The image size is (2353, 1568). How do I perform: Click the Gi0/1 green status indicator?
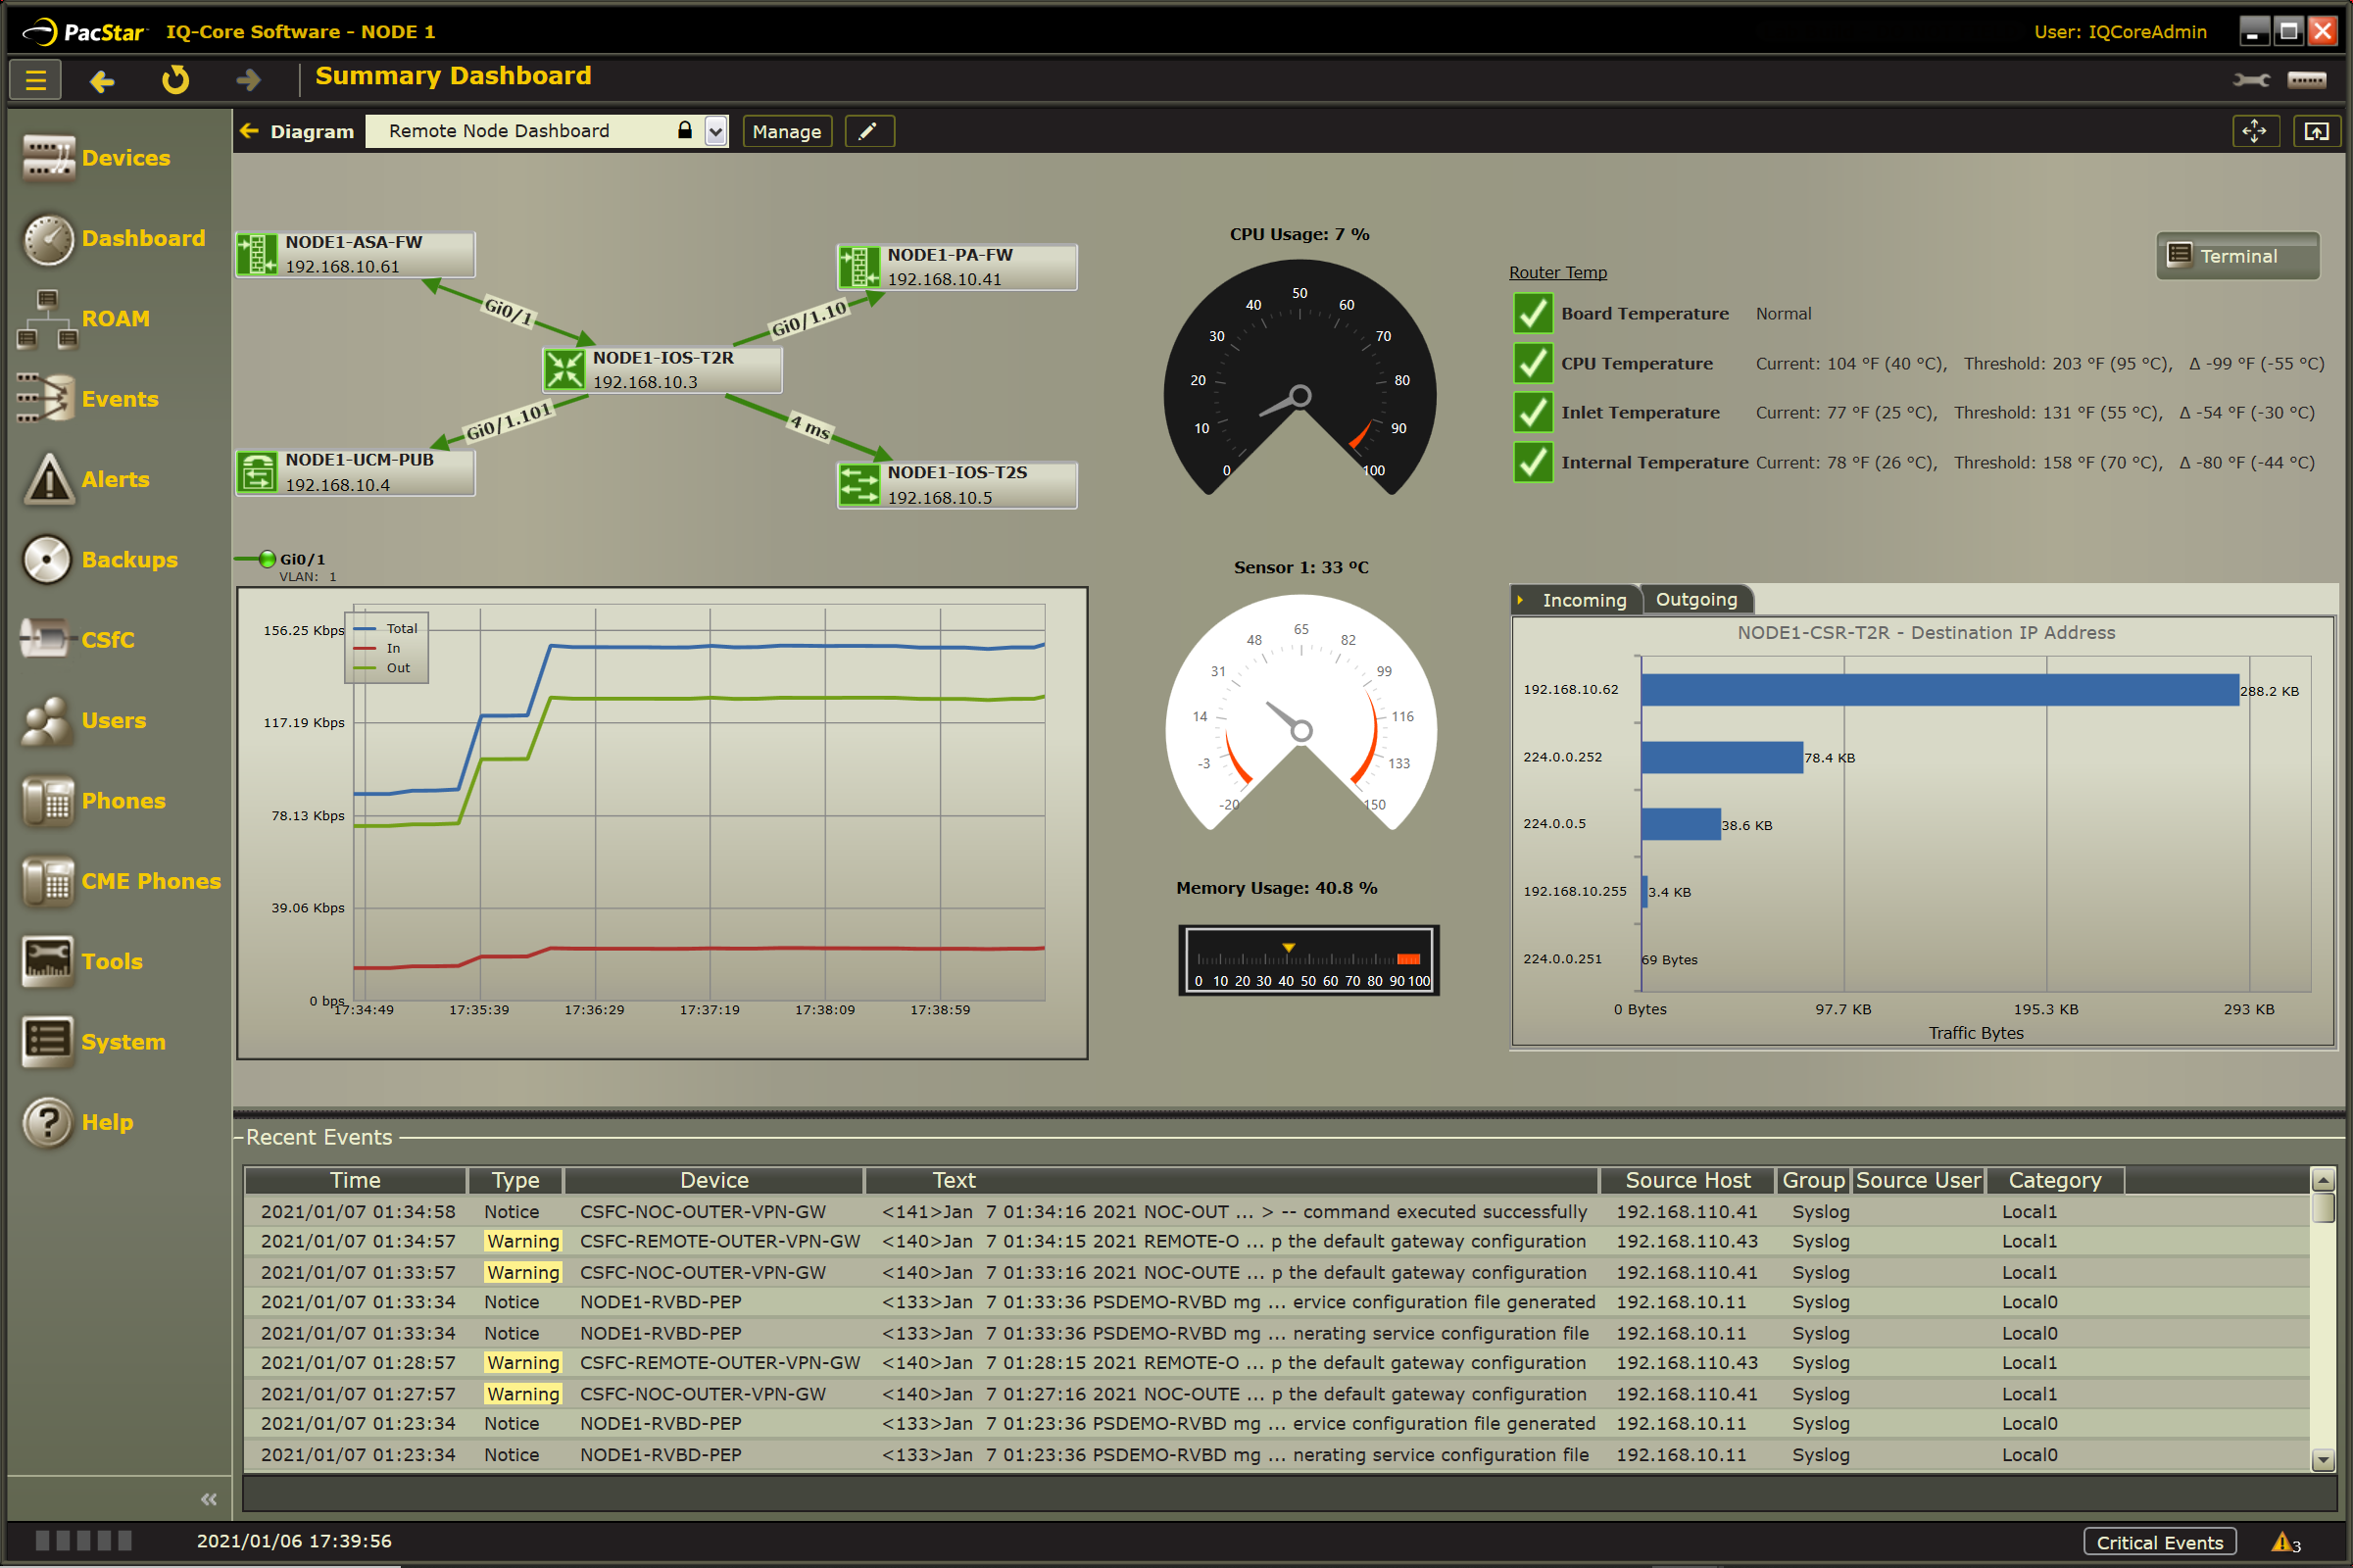tap(267, 559)
